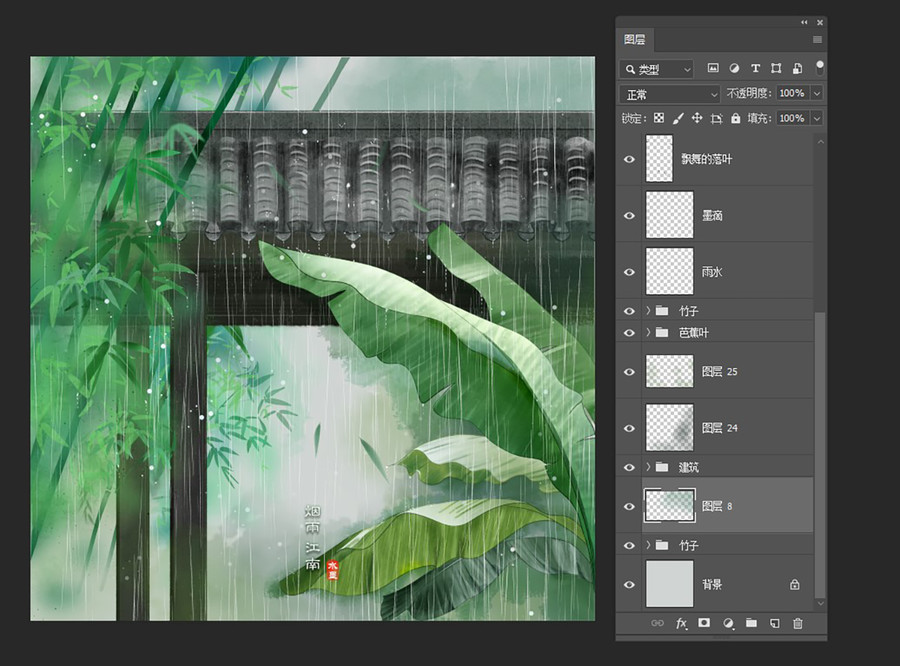Select layer name 墨滴
900x666 pixels.
(712, 215)
